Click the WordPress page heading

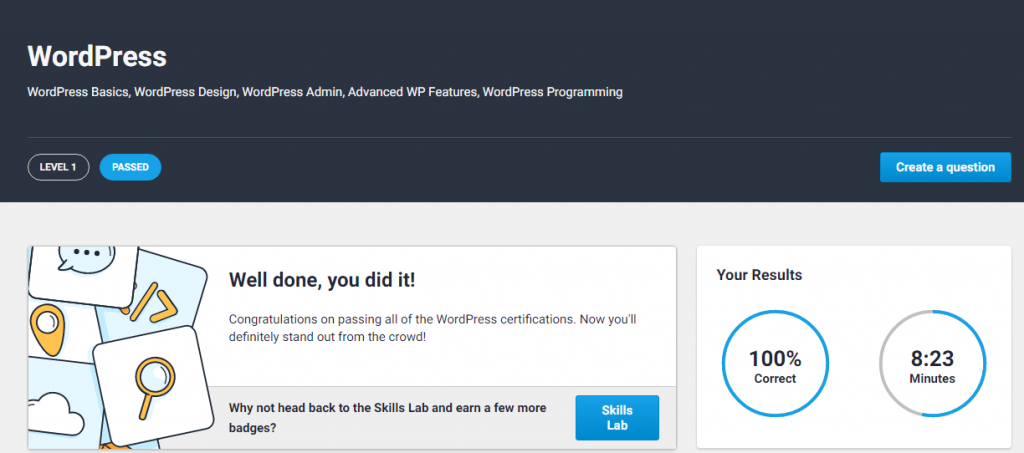point(97,57)
